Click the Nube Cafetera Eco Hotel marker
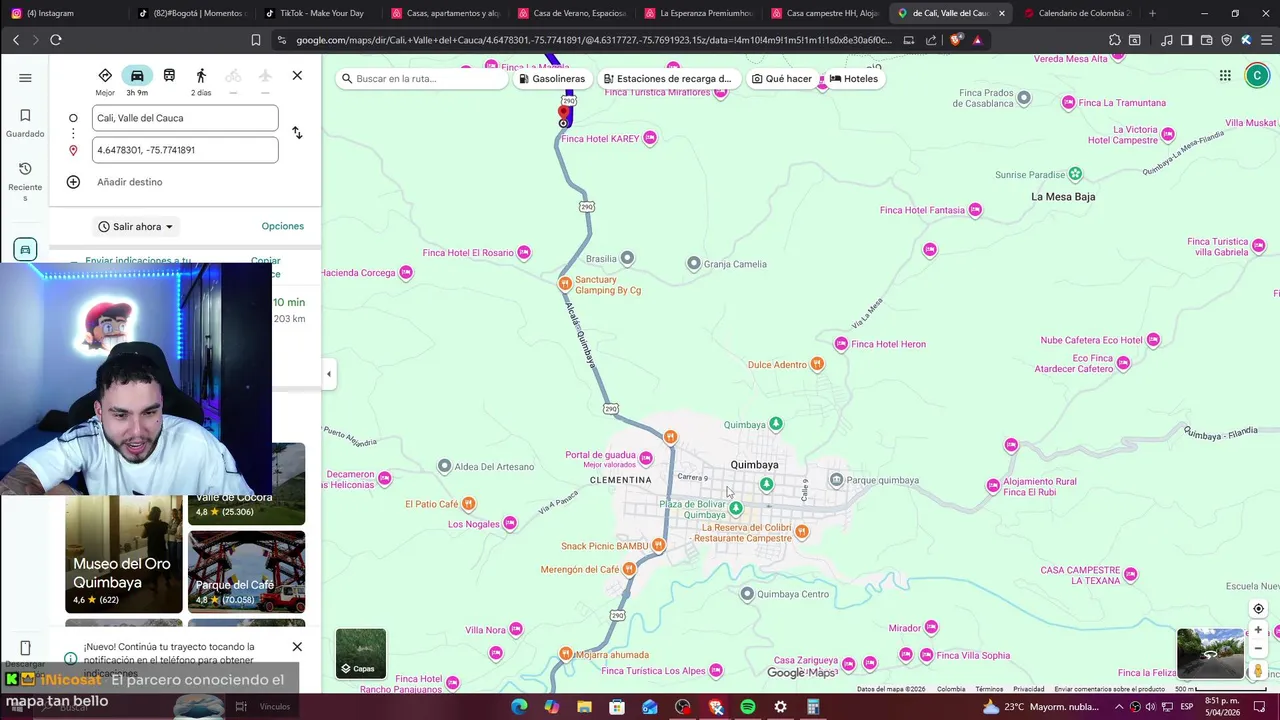The height and width of the screenshot is (720, 1280). coord(1153,340)
